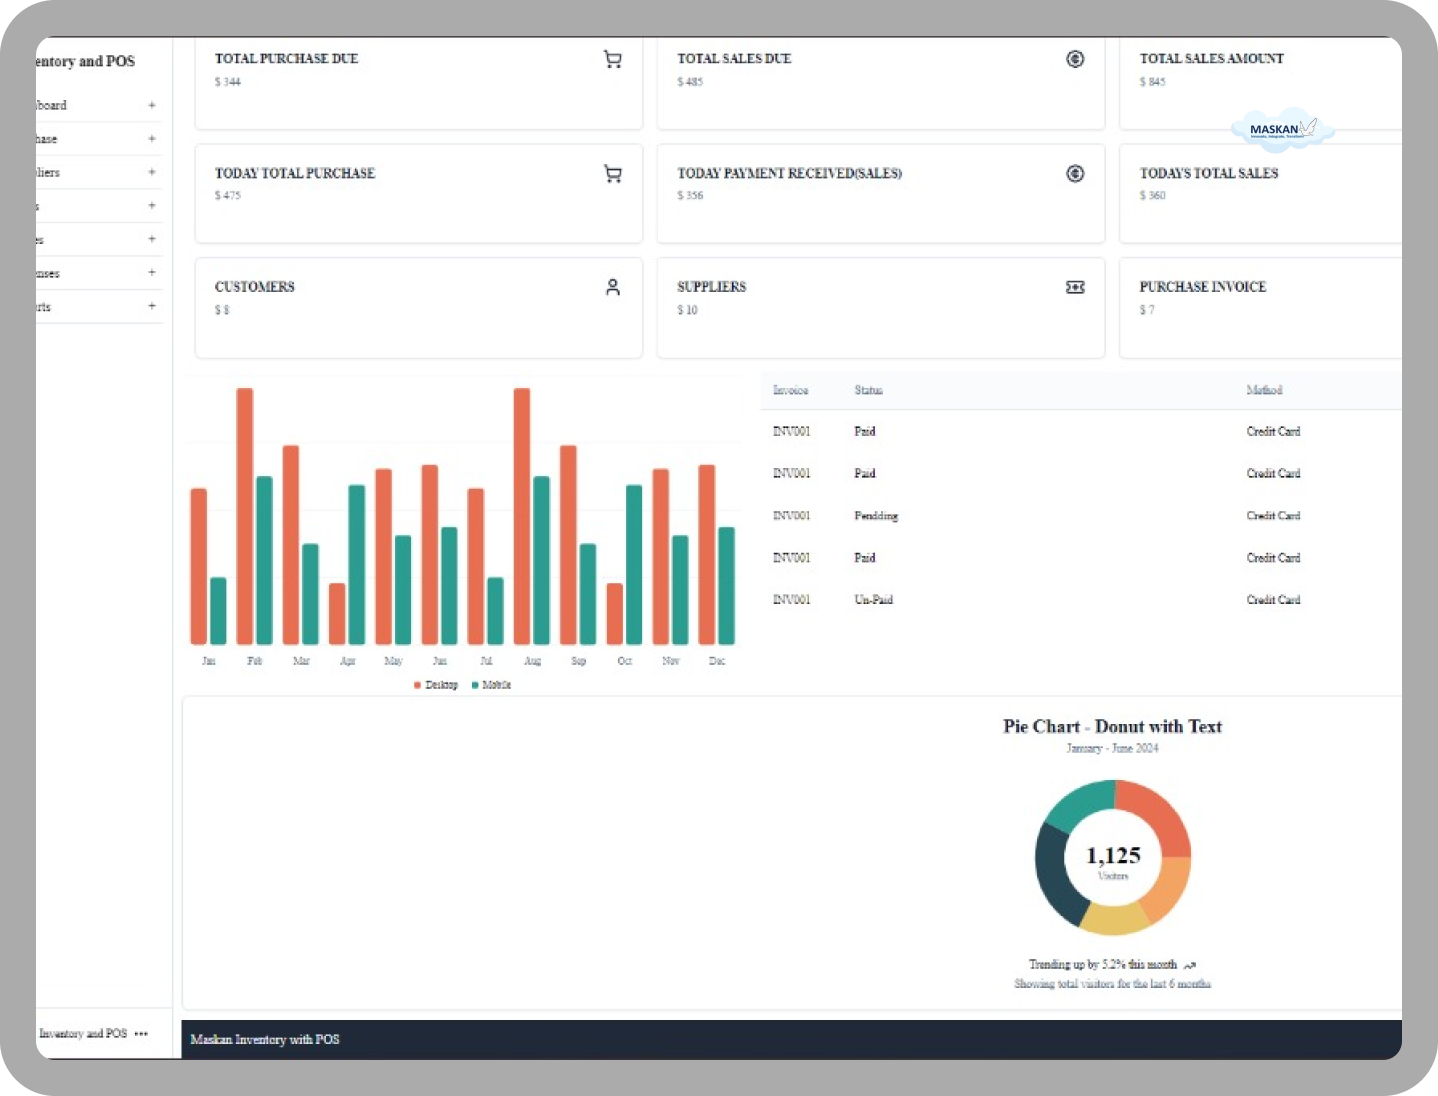Image resolution: width=1438 pixels, height=1096 pixels.
Task: Expand the Suppliers sidebar section
Action: click(152, 172)
